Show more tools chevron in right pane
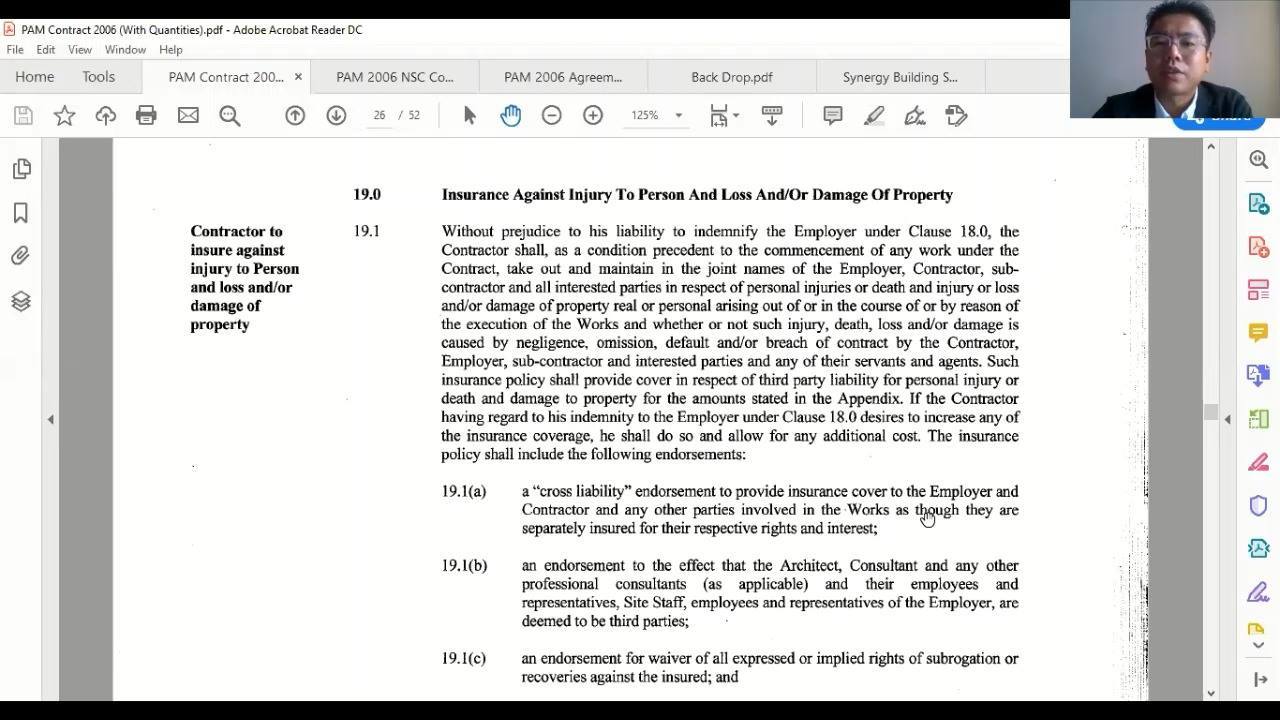 pos(1258,646)
